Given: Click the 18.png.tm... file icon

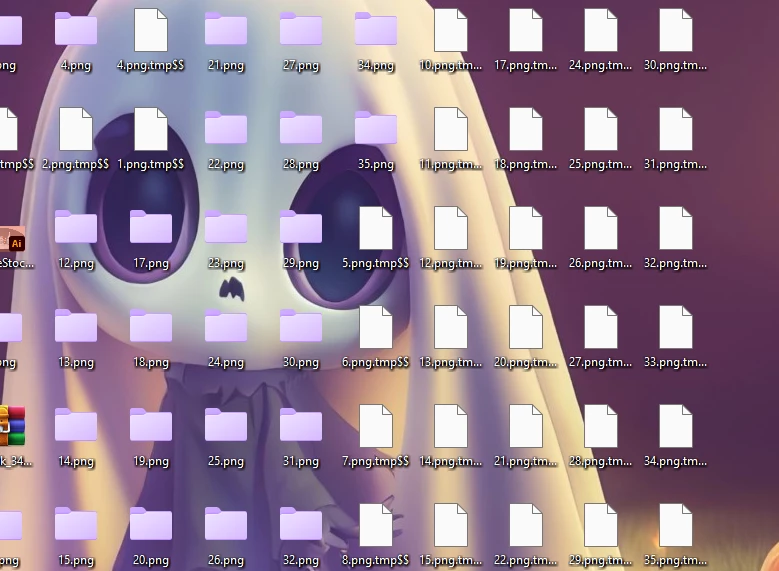Looking at the screenshot, I should 526,129.
